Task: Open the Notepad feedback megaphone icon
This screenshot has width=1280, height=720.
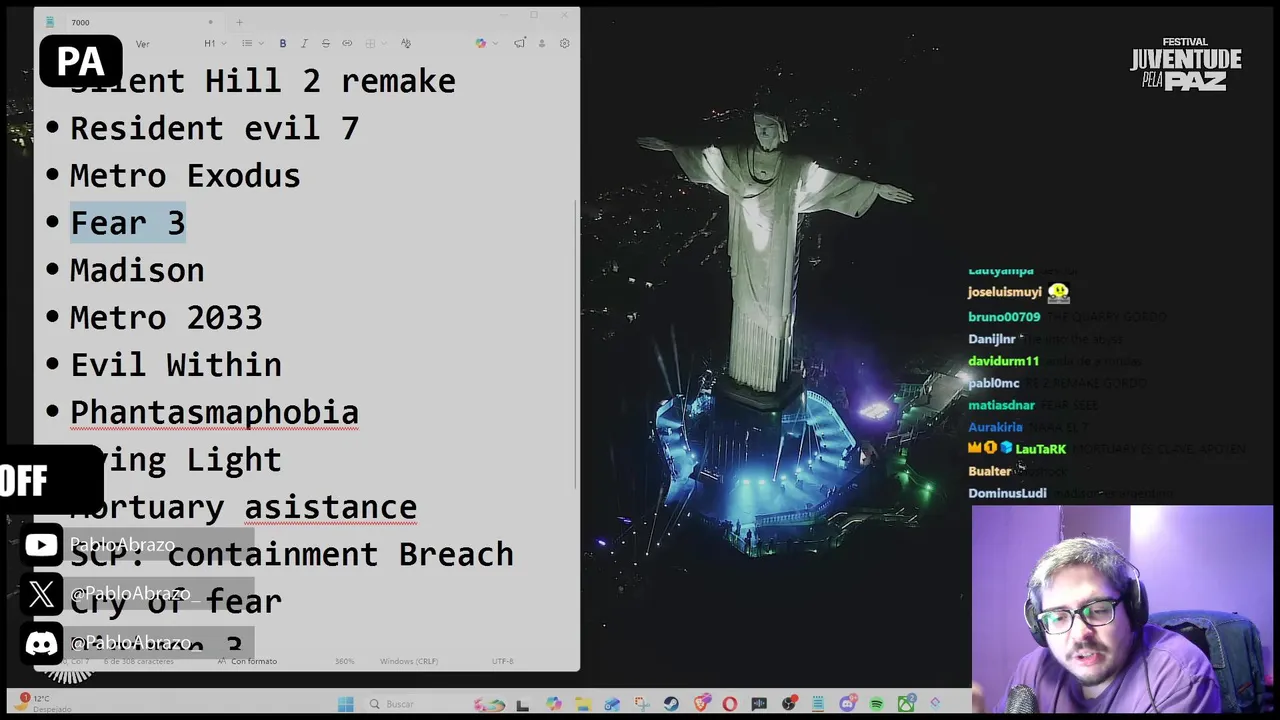Action: click(520, 43)
